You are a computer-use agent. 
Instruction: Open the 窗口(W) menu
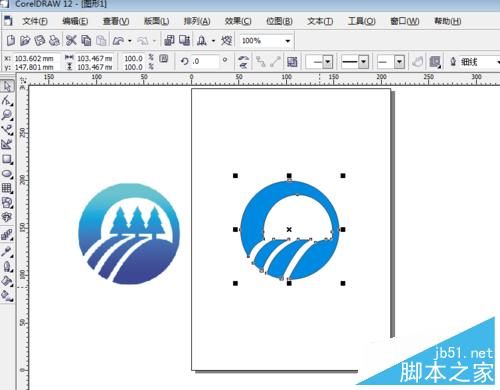tap(405, 21)
